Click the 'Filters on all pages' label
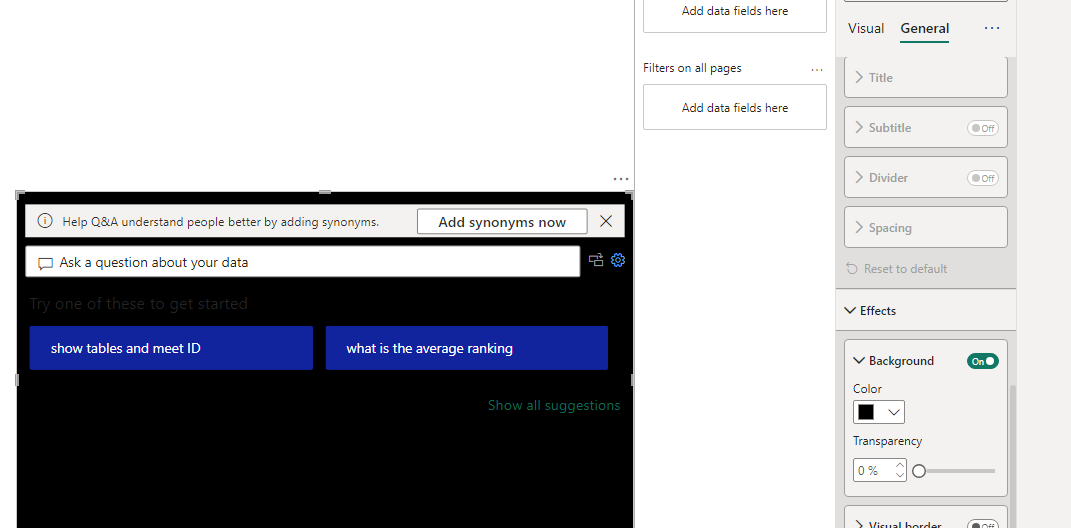1071x528 pixels. click(x=692, y=68)
